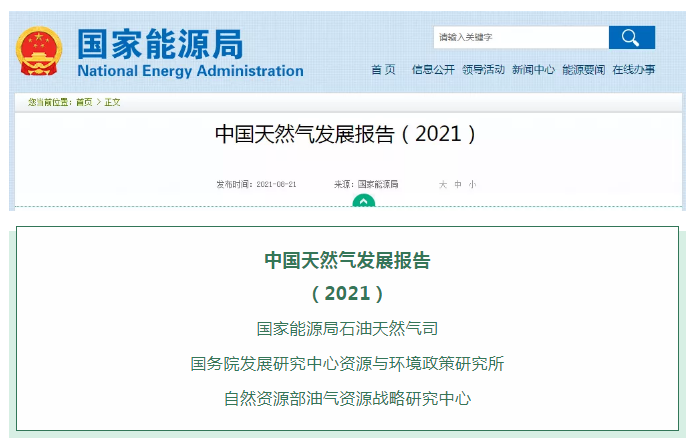697x446 pixels.
Task: Click 国务院发展研究中心资源与环境政策研究所 line
Action: 347,364
